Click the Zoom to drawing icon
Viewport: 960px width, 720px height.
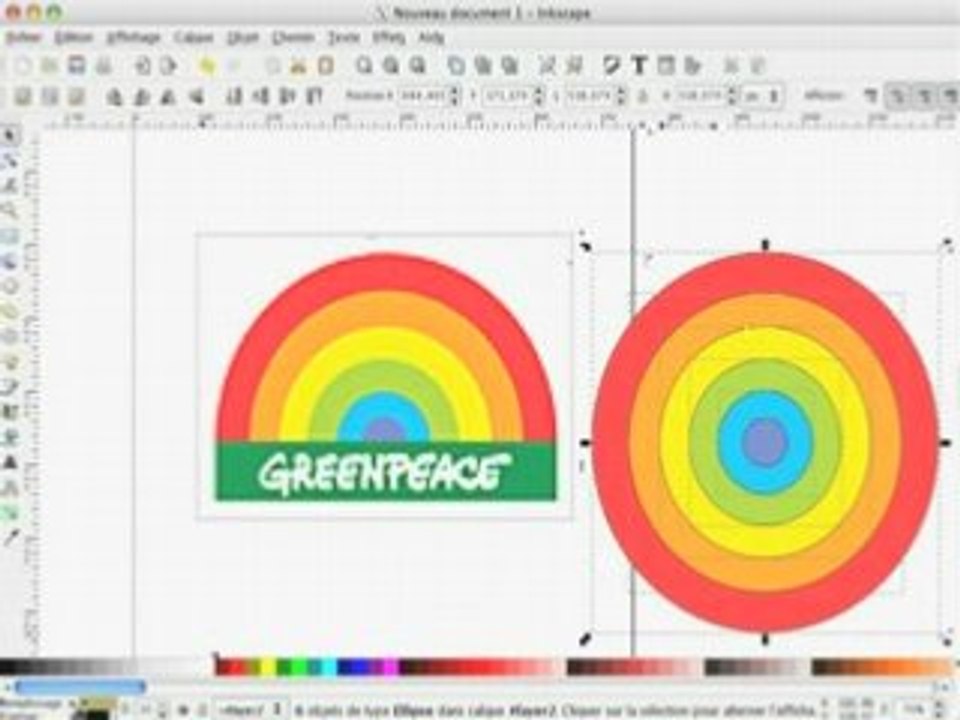[x=391, y=66]
